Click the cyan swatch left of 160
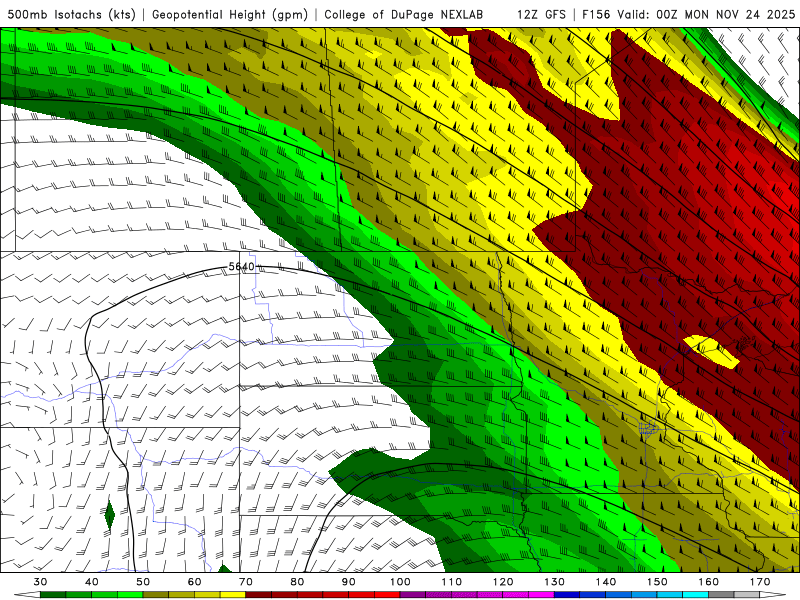The width and height of the screenshot is (800, 600). pyautogui.click(x=695, y=594)
